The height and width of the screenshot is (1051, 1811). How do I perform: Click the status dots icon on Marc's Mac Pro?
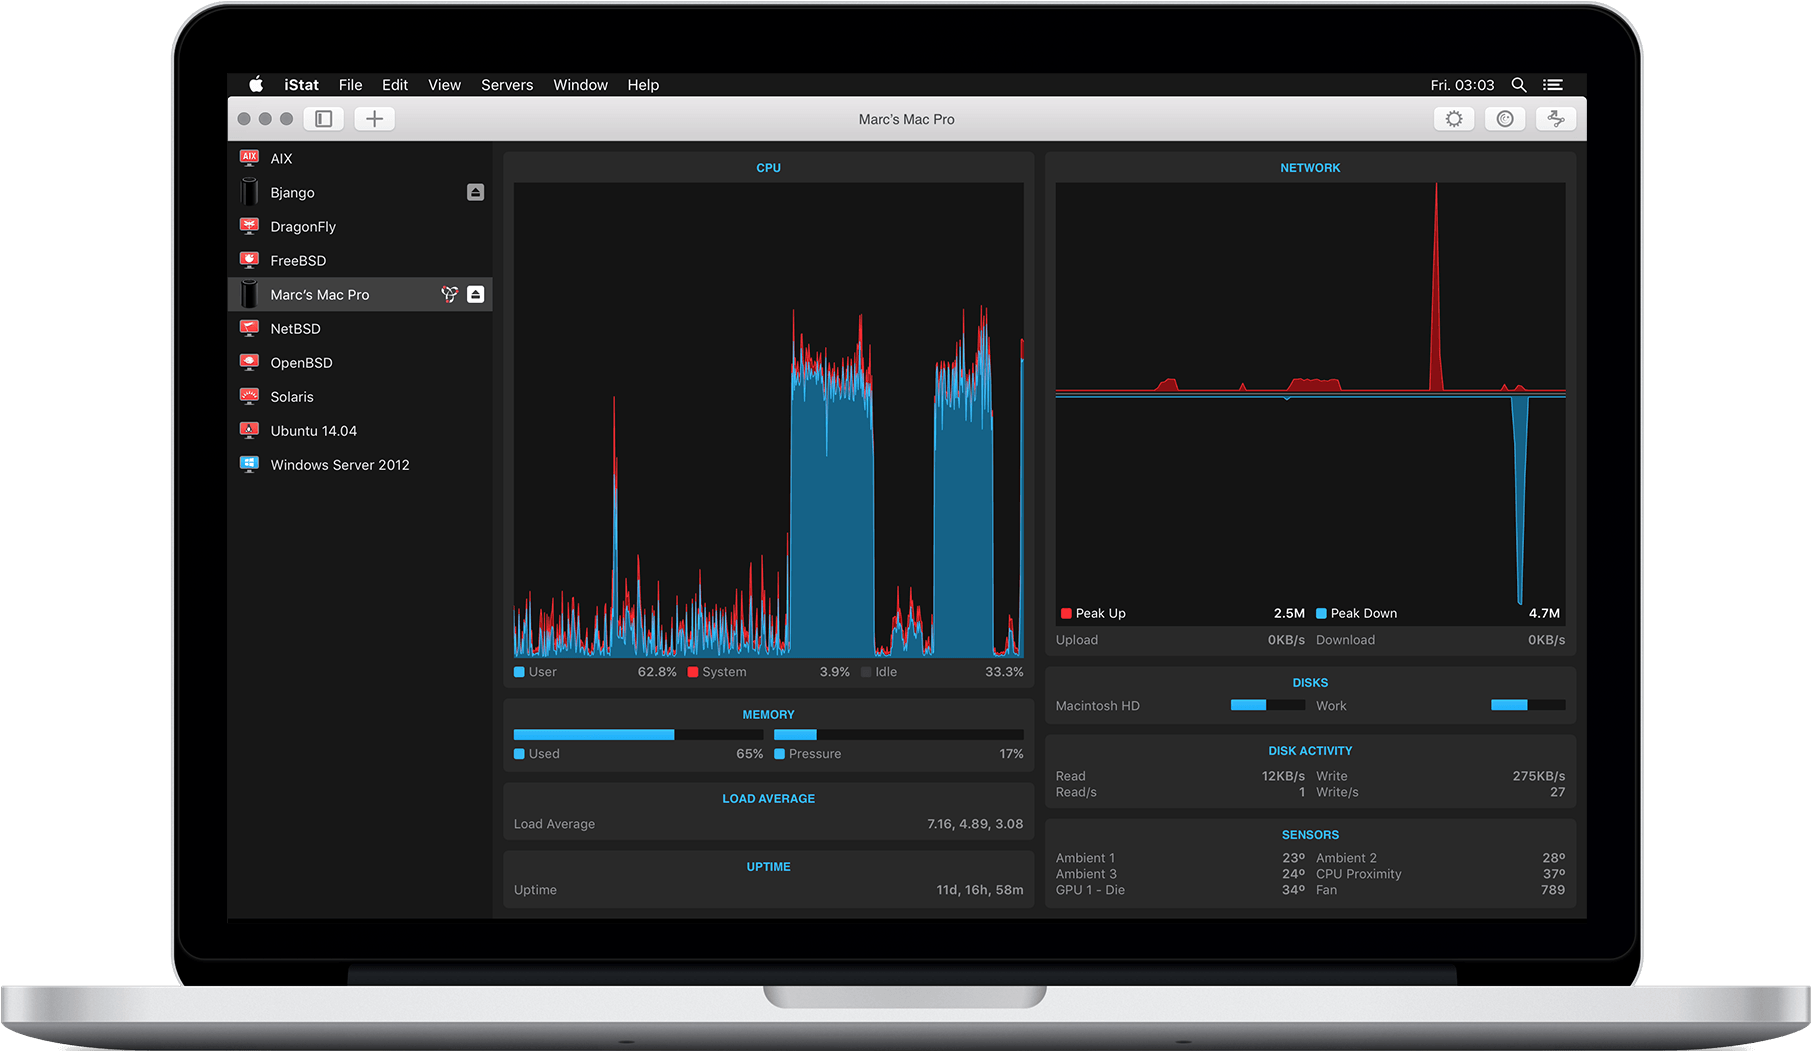point(448,294)
